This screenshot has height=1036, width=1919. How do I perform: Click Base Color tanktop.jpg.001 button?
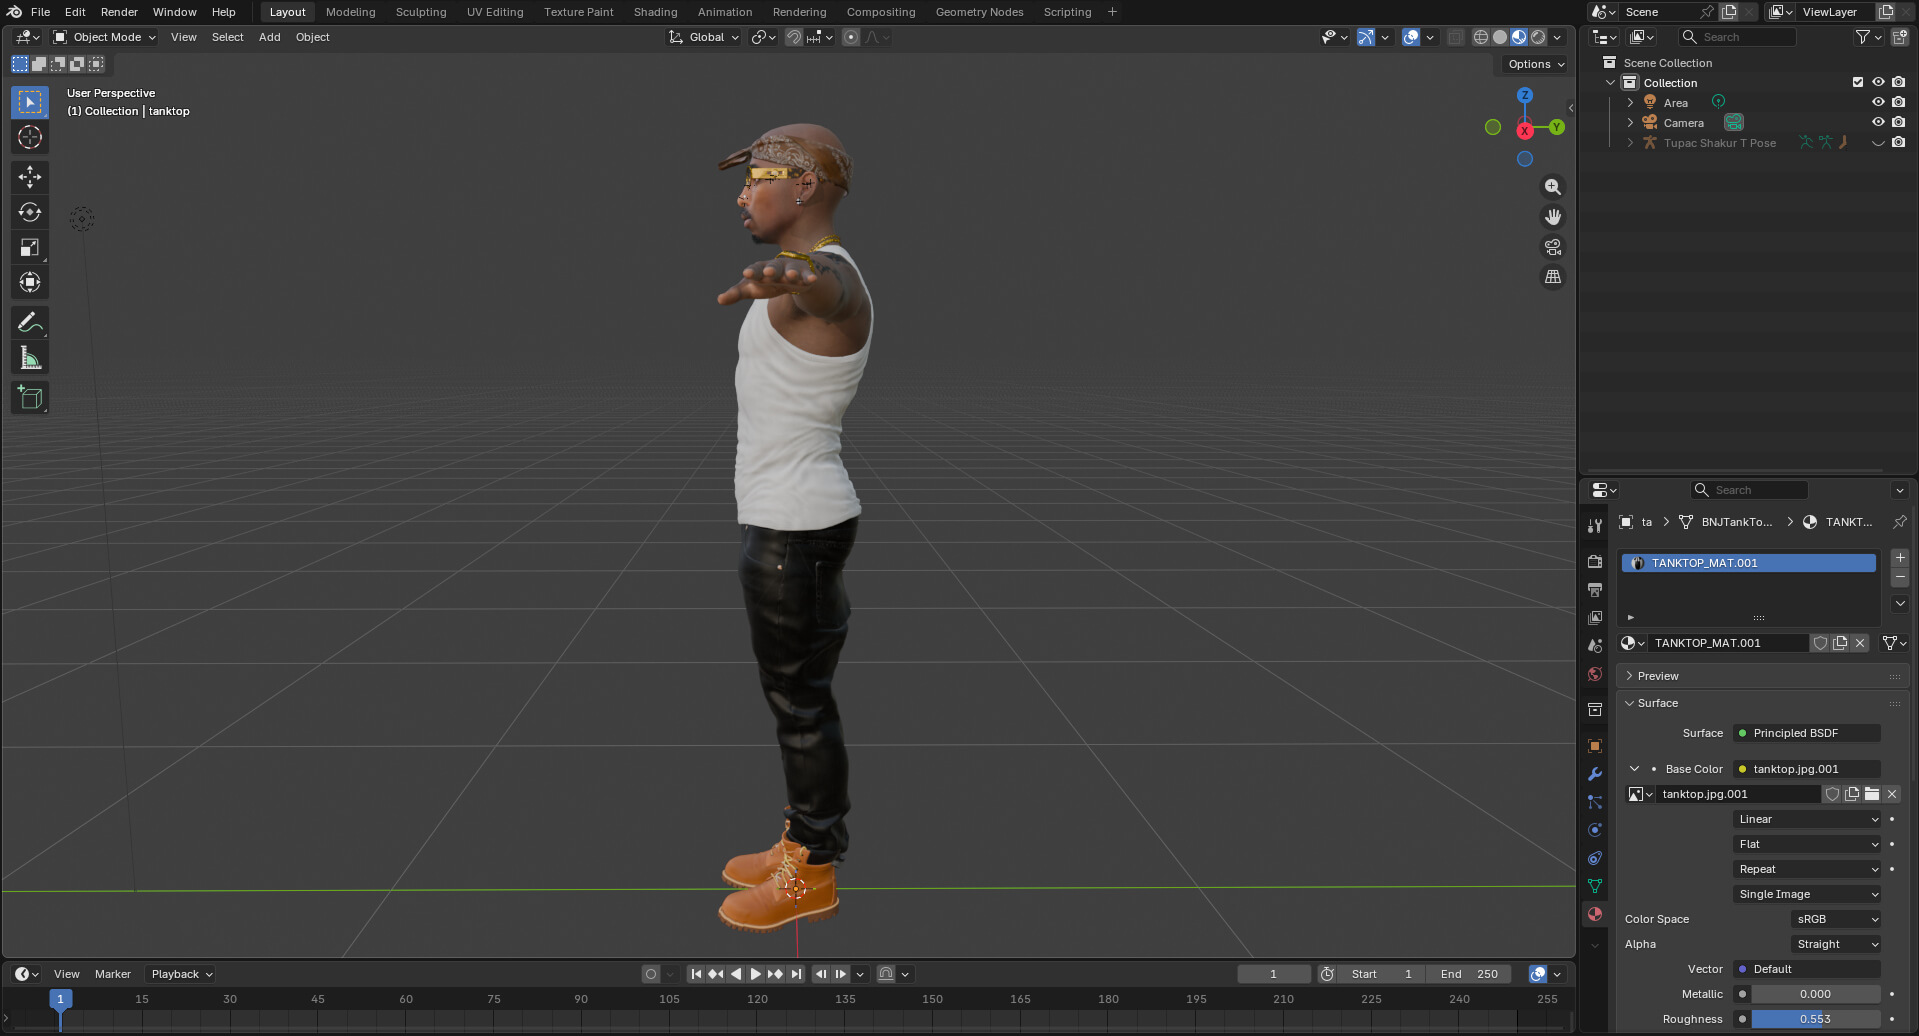tap(1807, 769)
